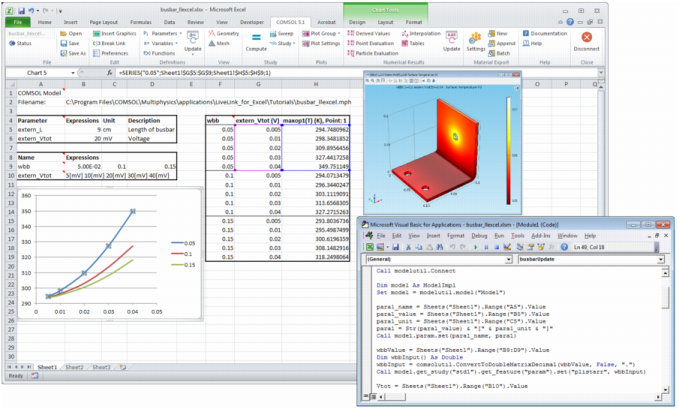The height and width of the screenshot is (409, 679).
Task: Click the Find binoculars icon in VBA toolbar
Action: point(440,247)
